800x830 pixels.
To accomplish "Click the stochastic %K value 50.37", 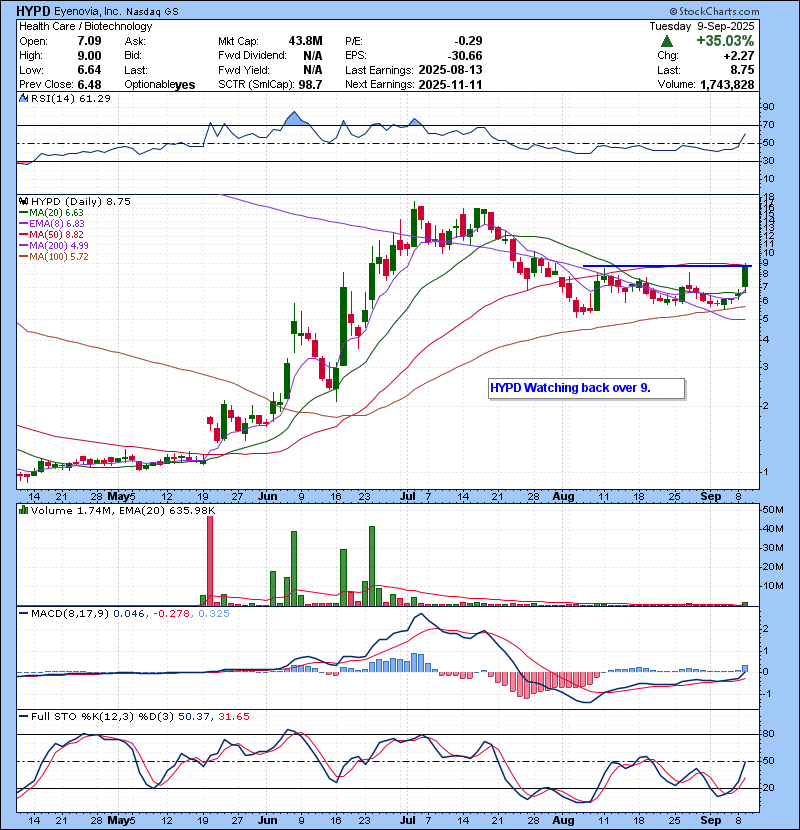I will tap(194, 717).
